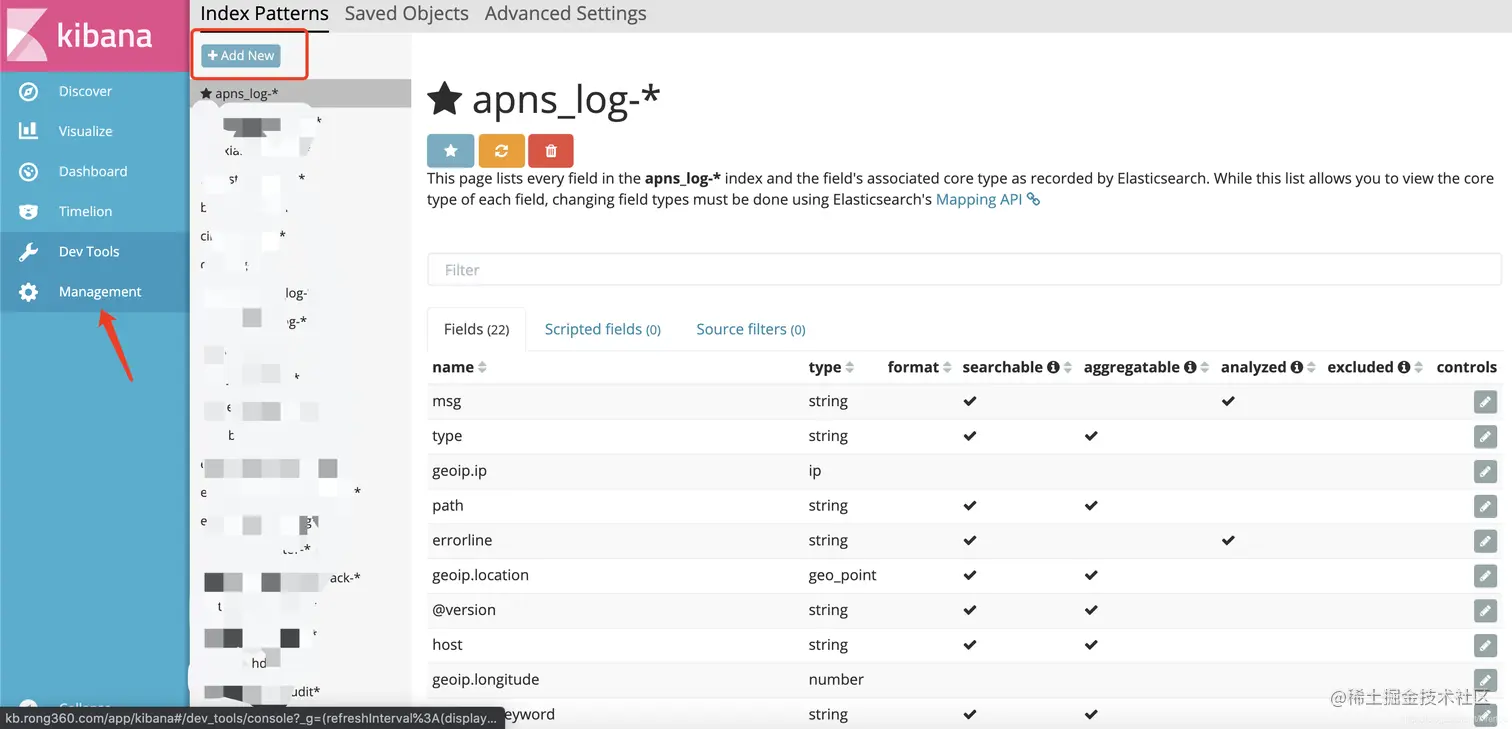
Task: Edit the type field
Action: coord(1485,436)
